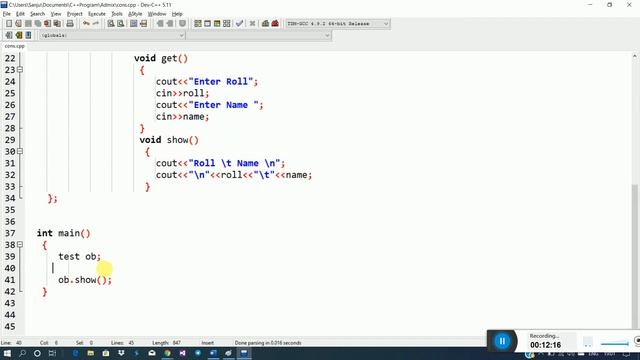Start debugging with the checkmark icon

coord(240,24)
